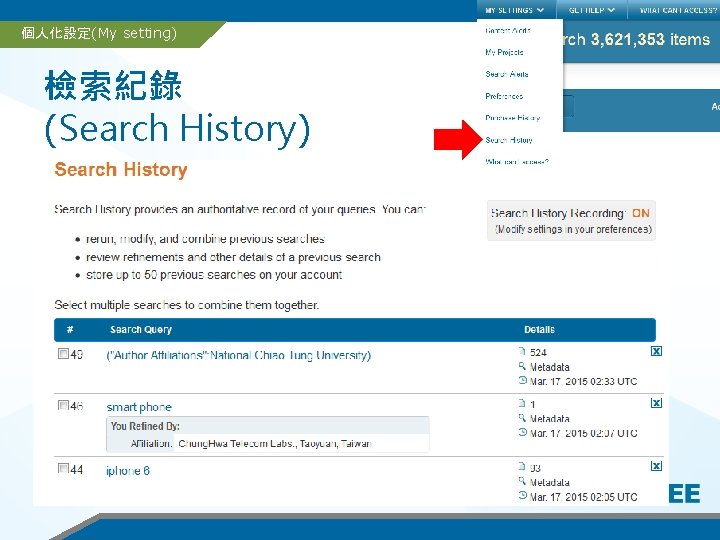Click Metadata label in search 49 row
The image size is (720, 540).
click(x=550, y=367)
